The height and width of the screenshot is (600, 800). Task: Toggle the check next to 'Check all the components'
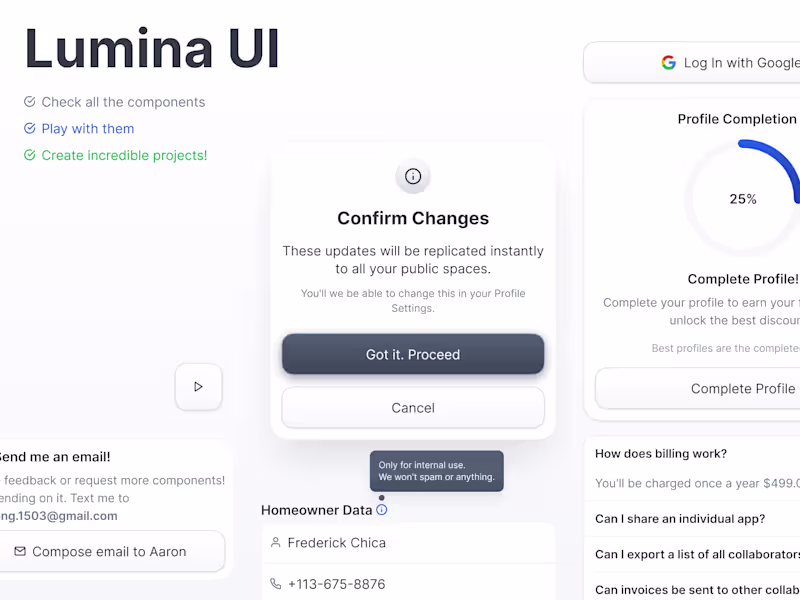(x=30, y=102)
